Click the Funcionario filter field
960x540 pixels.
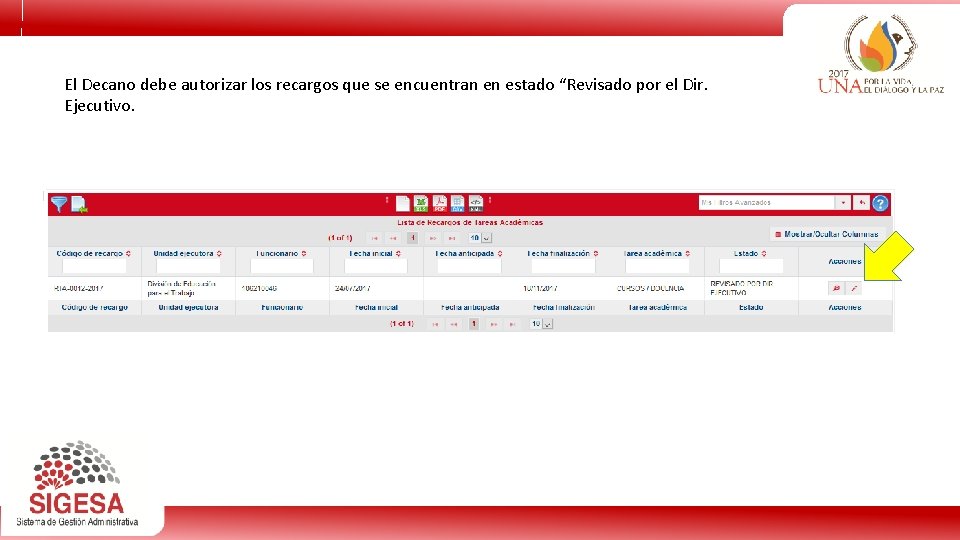282,266
